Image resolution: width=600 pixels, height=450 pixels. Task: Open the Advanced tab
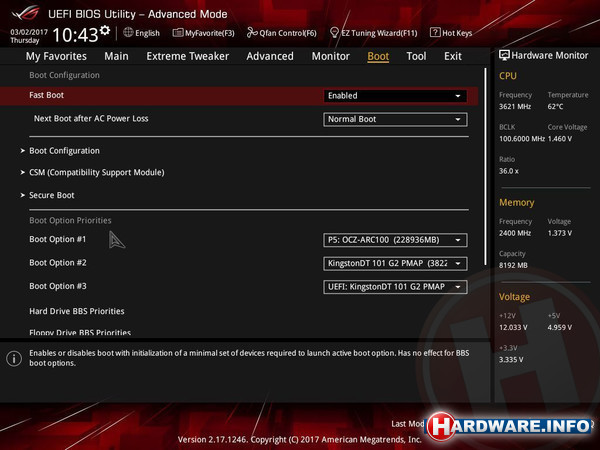[270, 56]
